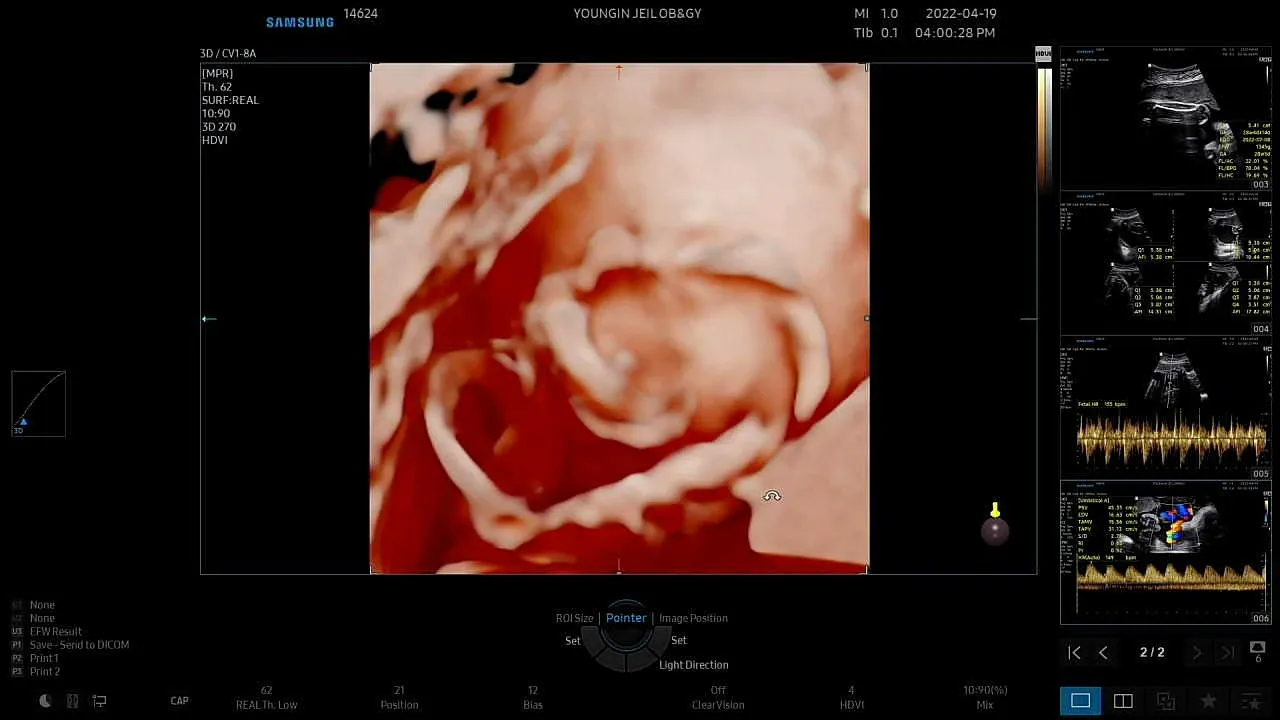Click the 3D gamma curve box
1280x720 pixels.
(39, 404)
